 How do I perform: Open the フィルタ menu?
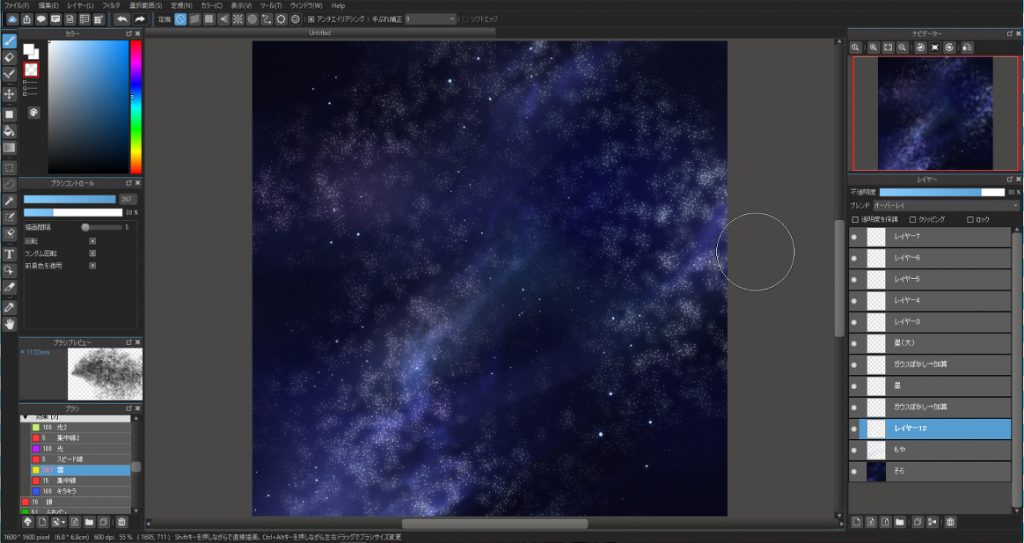click(111, 5)
